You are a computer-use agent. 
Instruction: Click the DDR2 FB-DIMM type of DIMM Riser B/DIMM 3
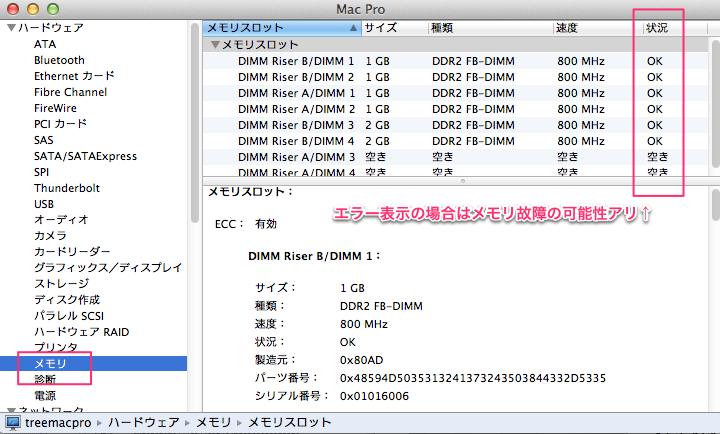pos(473,125)
